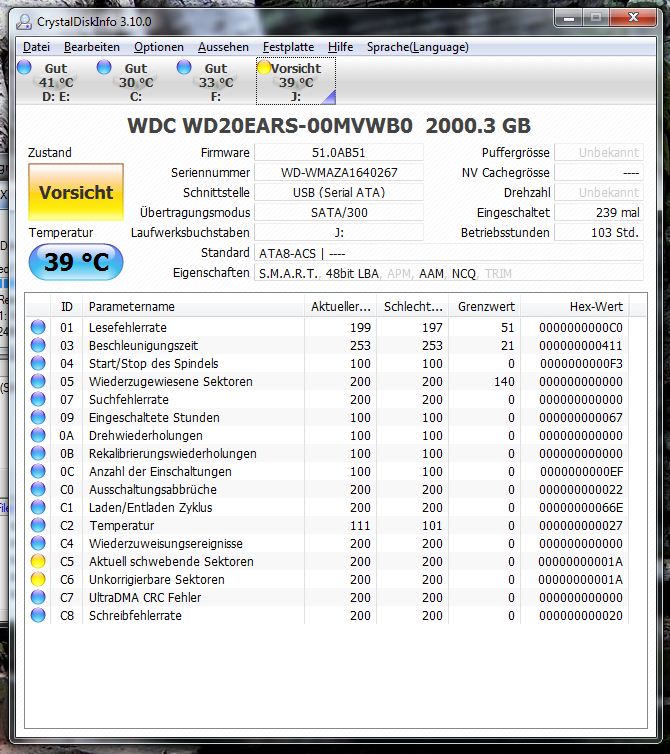The image size is (670, 754).
Task: Click the NV Cachegrösse field
Action: (x=599, y=173)
